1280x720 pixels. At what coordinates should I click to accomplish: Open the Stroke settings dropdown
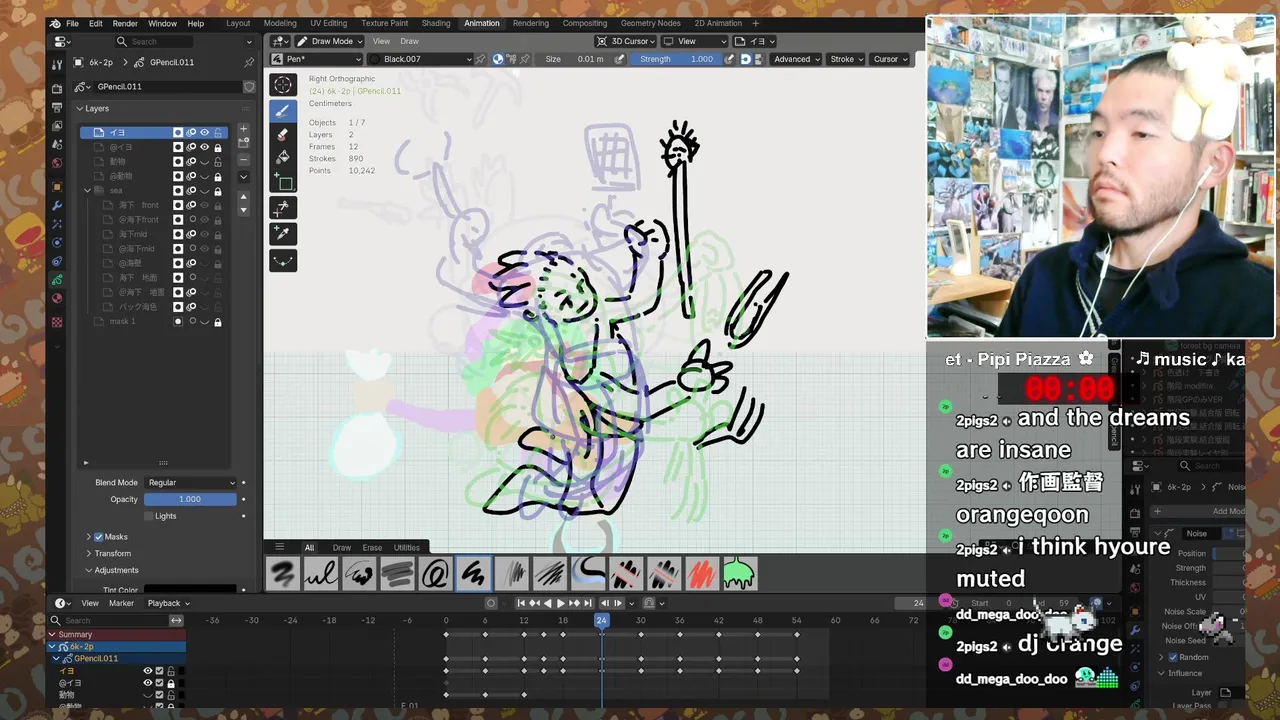coord(846,59)
